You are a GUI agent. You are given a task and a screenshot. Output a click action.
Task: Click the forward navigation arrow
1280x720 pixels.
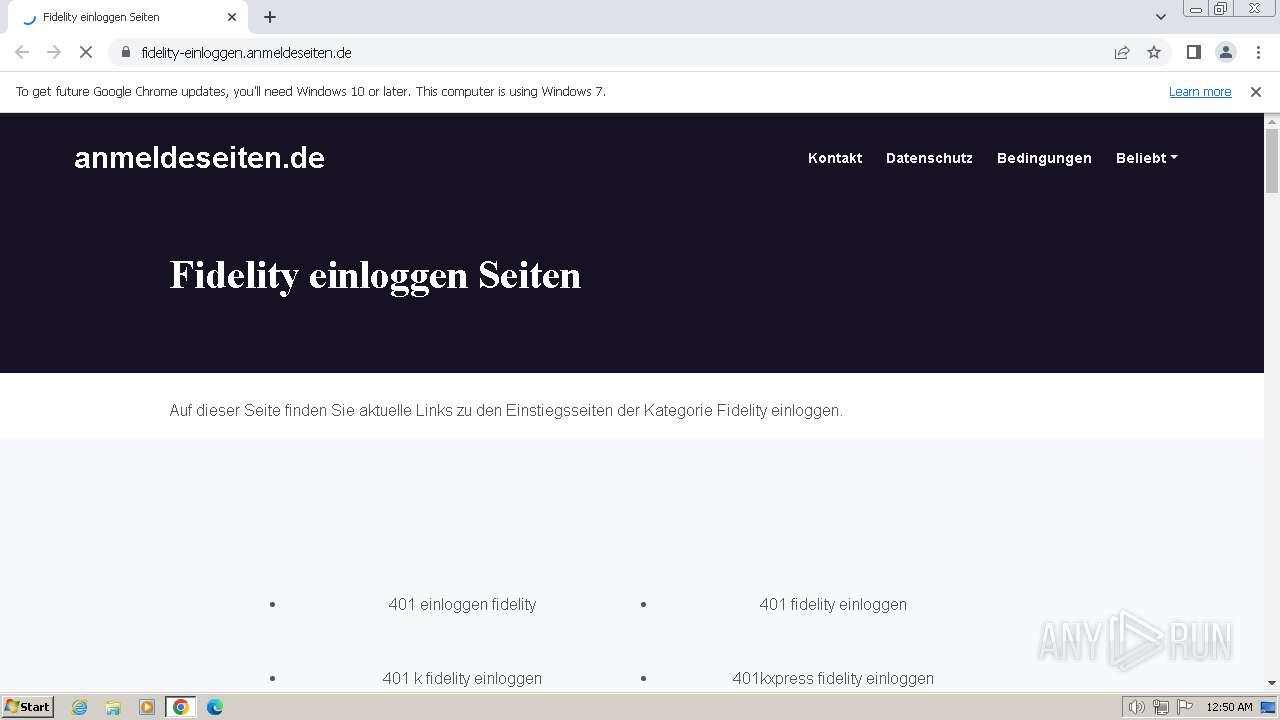click(54, 52)
